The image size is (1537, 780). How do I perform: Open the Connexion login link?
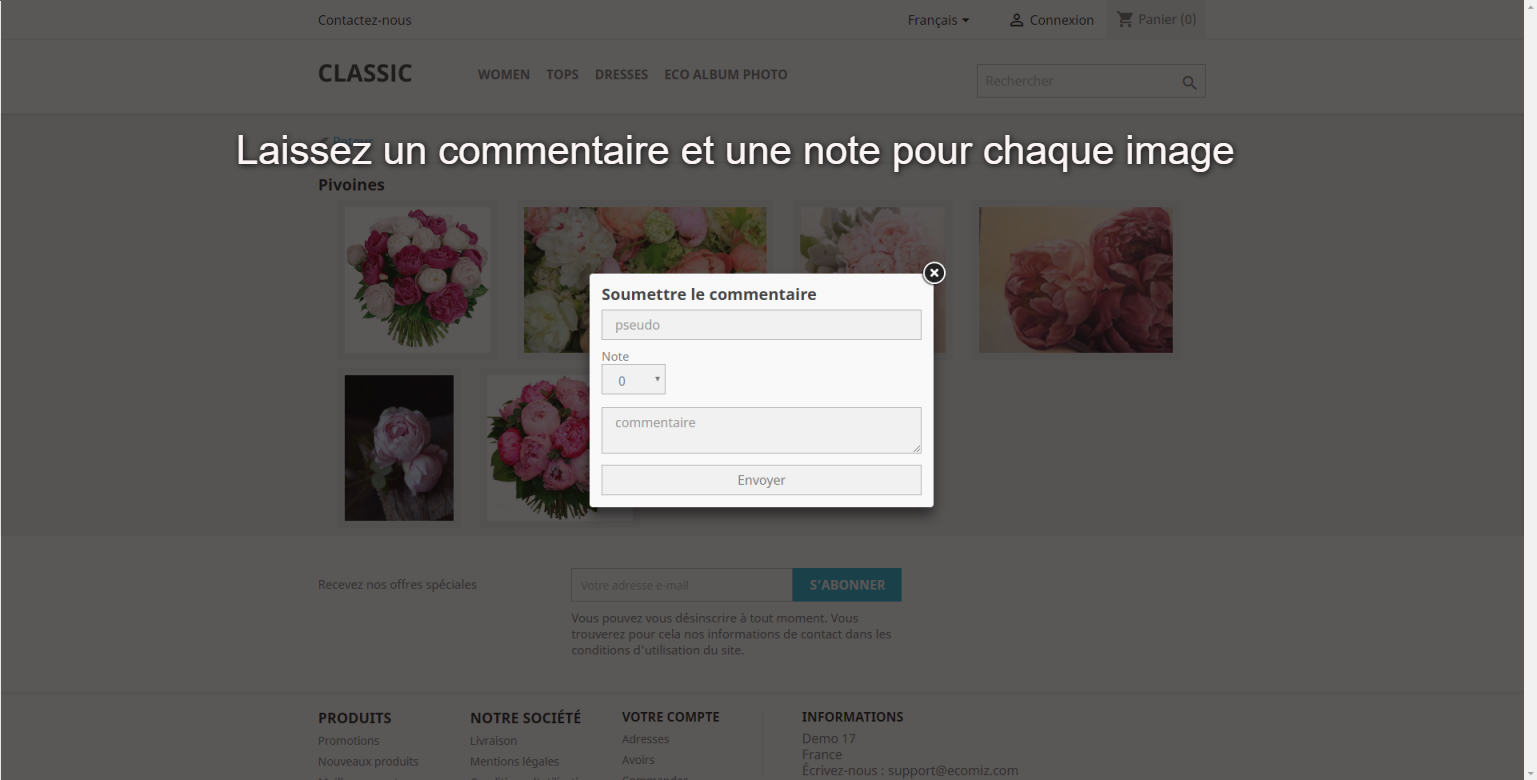coord(1062,20)
